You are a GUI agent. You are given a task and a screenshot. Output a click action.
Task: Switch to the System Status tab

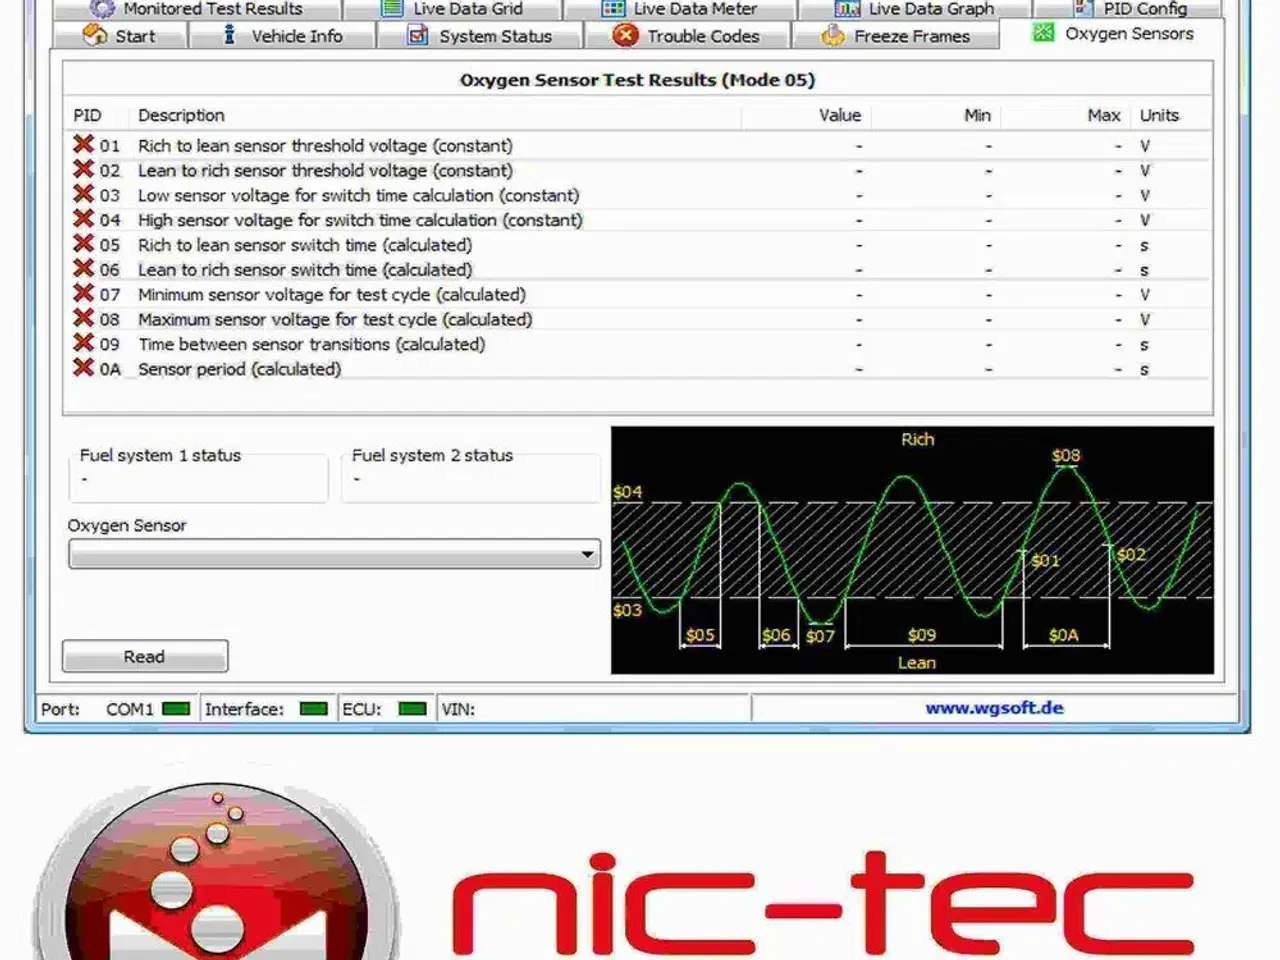pos(480,36)
